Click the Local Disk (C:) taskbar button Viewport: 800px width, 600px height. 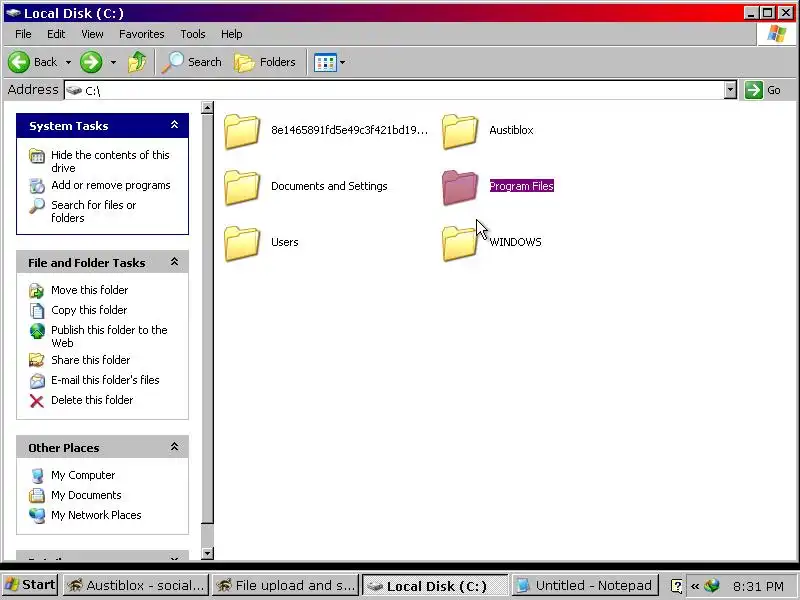(x=435, y=586)
